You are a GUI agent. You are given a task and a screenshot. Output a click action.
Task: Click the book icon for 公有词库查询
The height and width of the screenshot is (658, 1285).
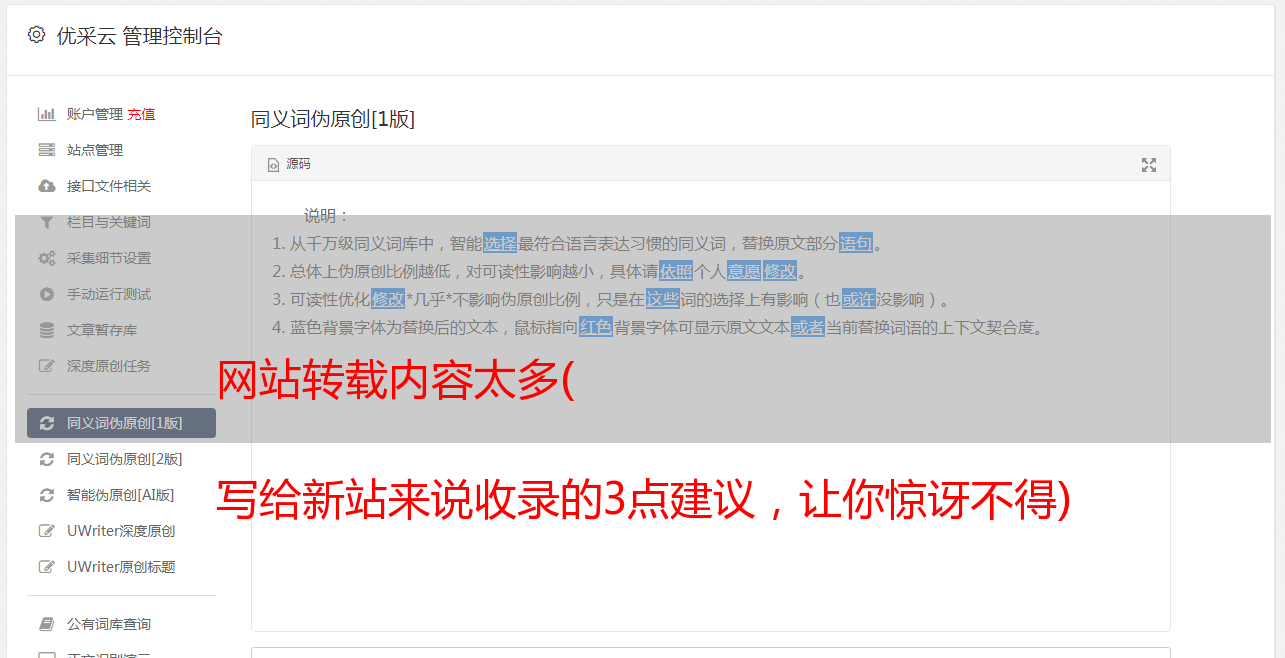[x=46, y=624]
